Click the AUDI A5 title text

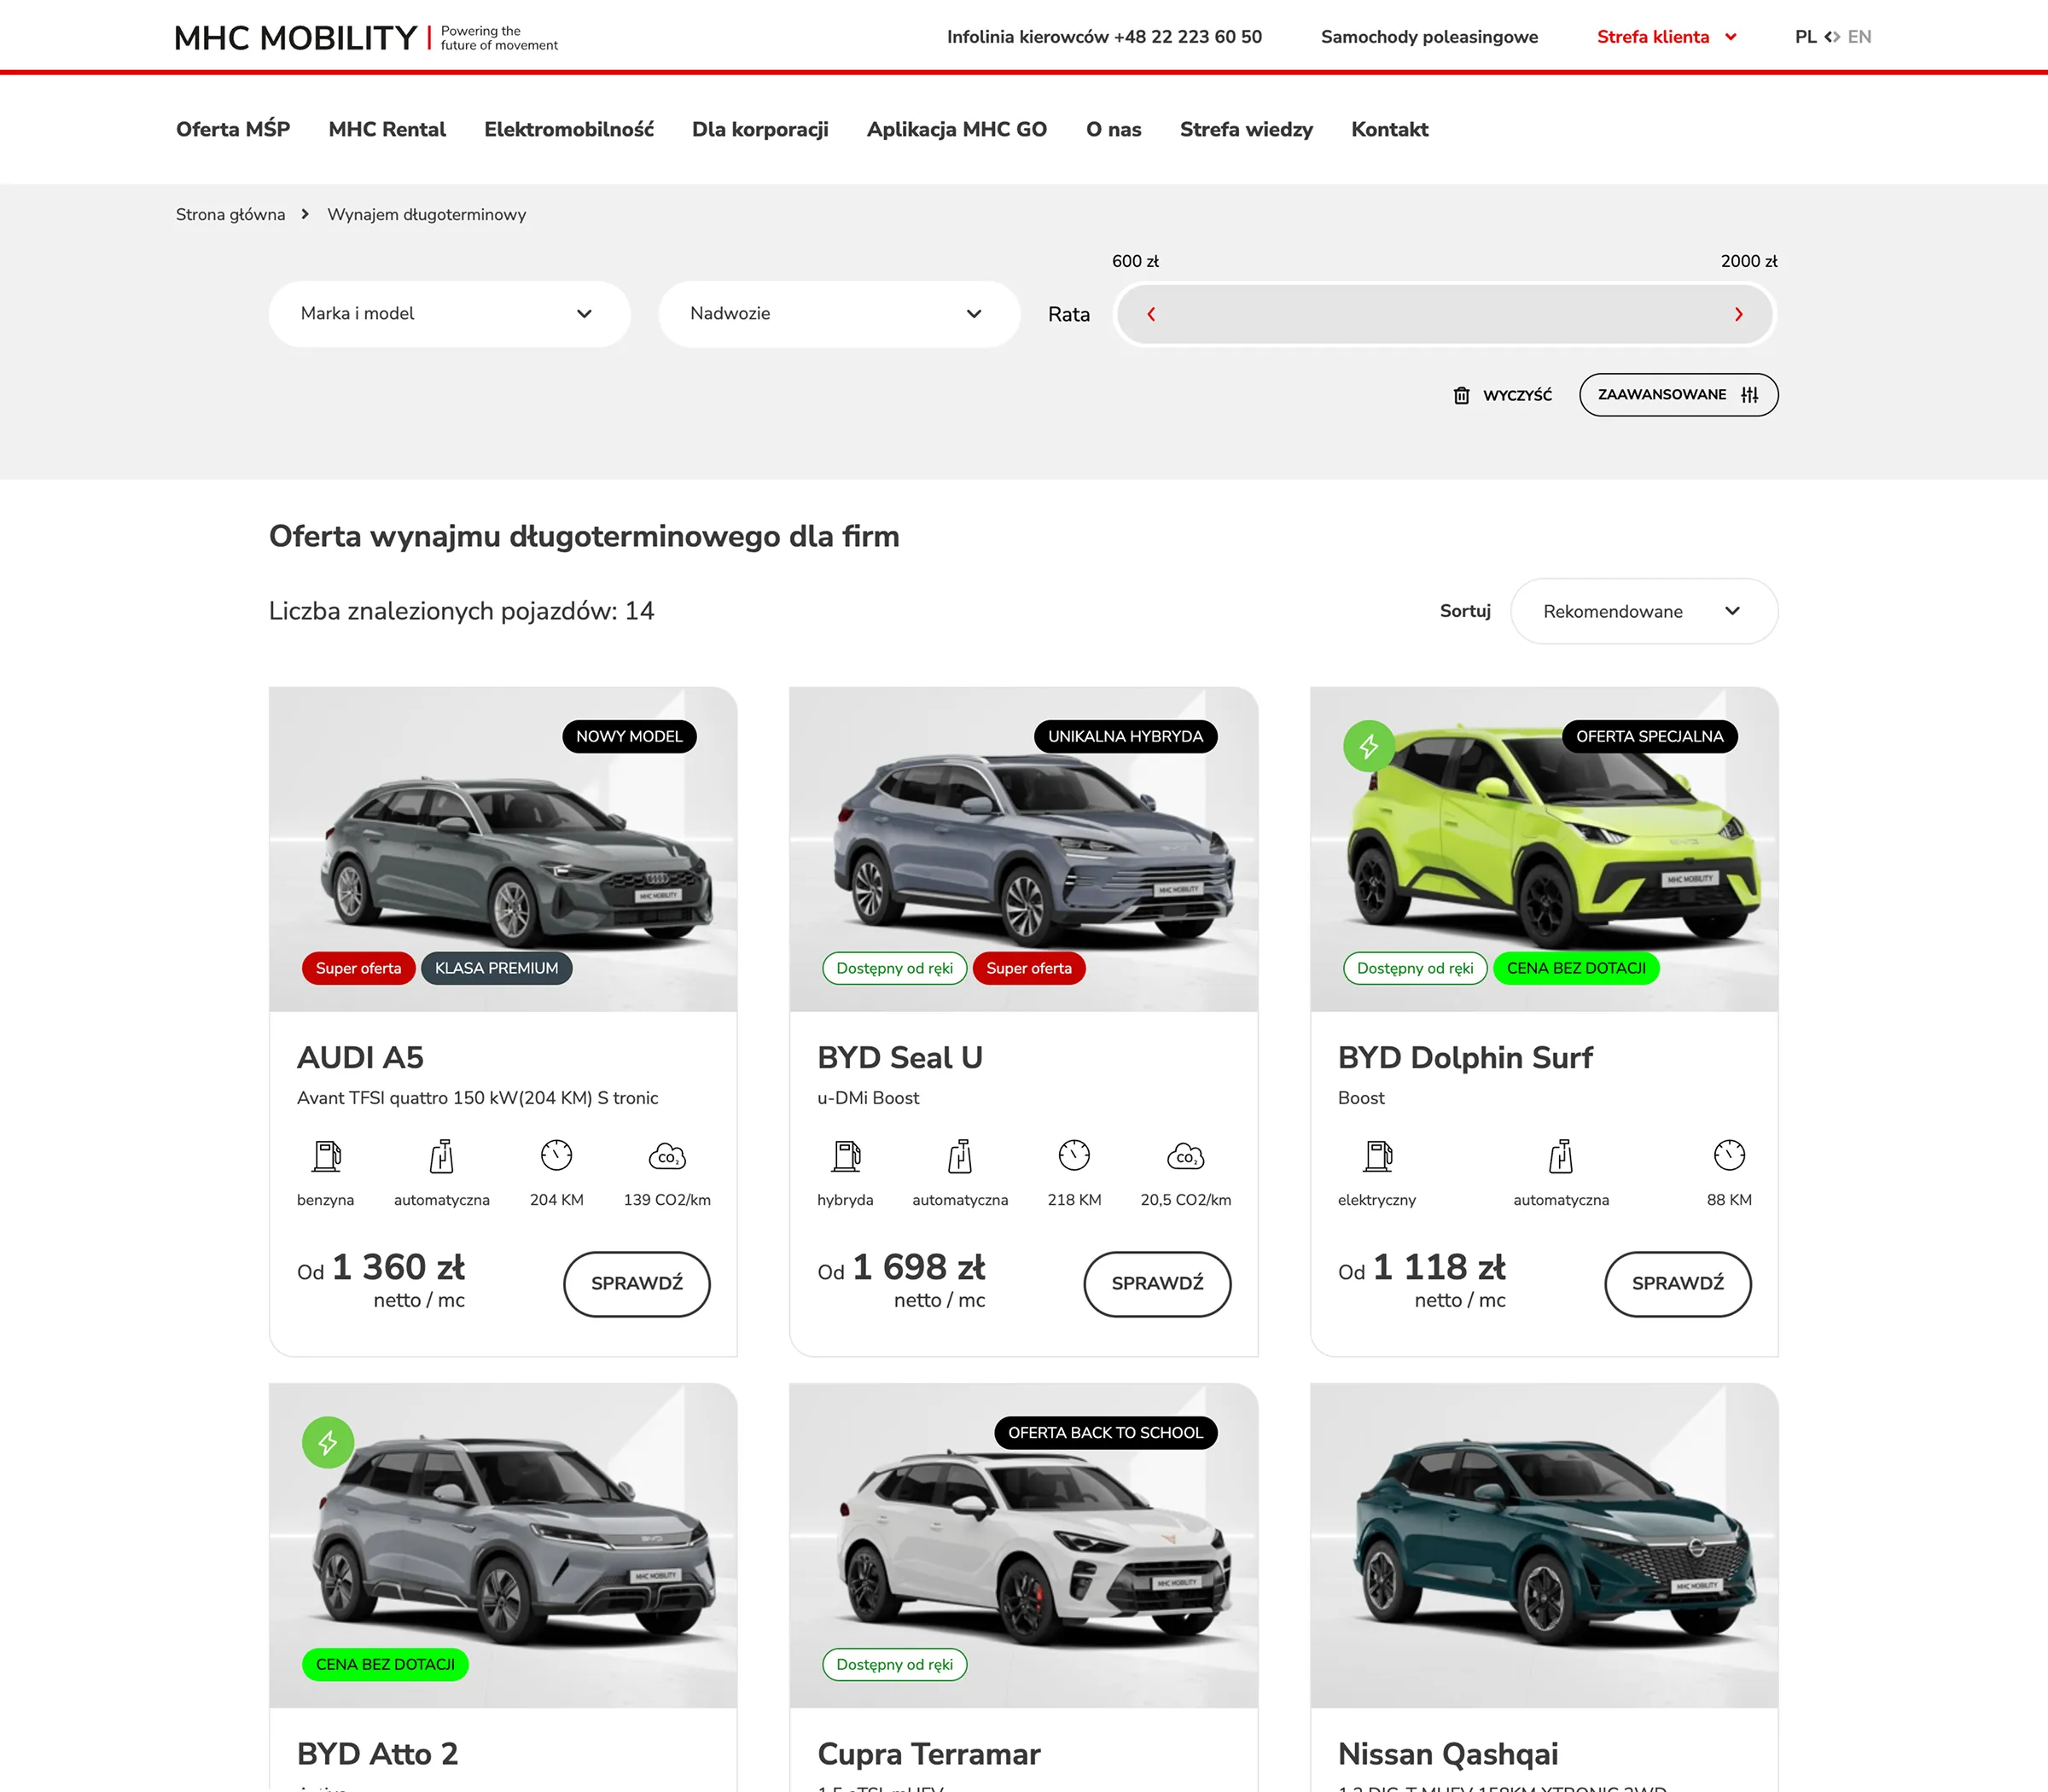(360, 1058)
